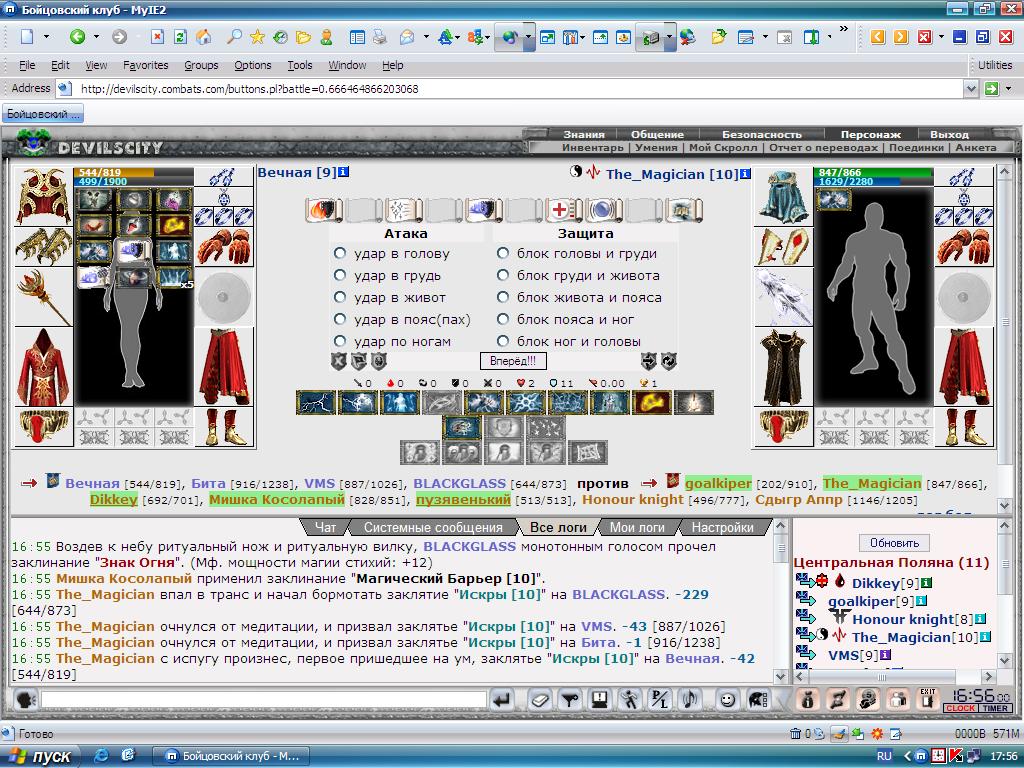Open the address bar dropdown arrow
This screenshot has height=768, width=1024.
[970, 88]
